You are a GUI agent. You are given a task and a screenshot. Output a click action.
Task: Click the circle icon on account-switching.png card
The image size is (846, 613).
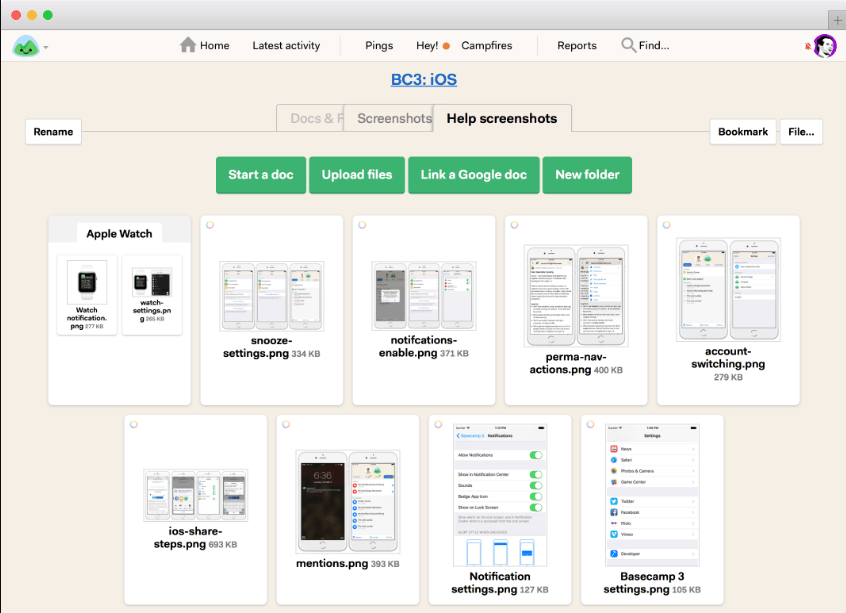tap(666, 225)
